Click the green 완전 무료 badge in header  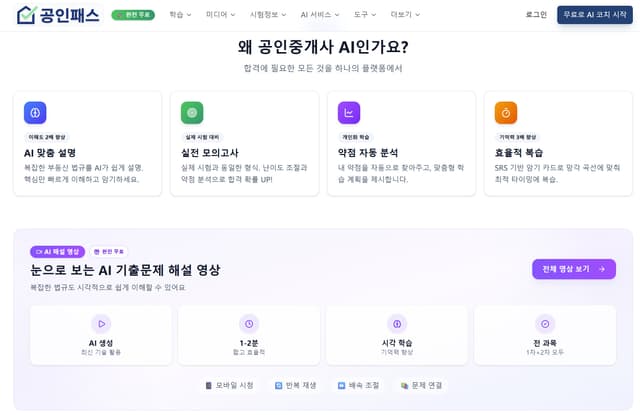133,15
